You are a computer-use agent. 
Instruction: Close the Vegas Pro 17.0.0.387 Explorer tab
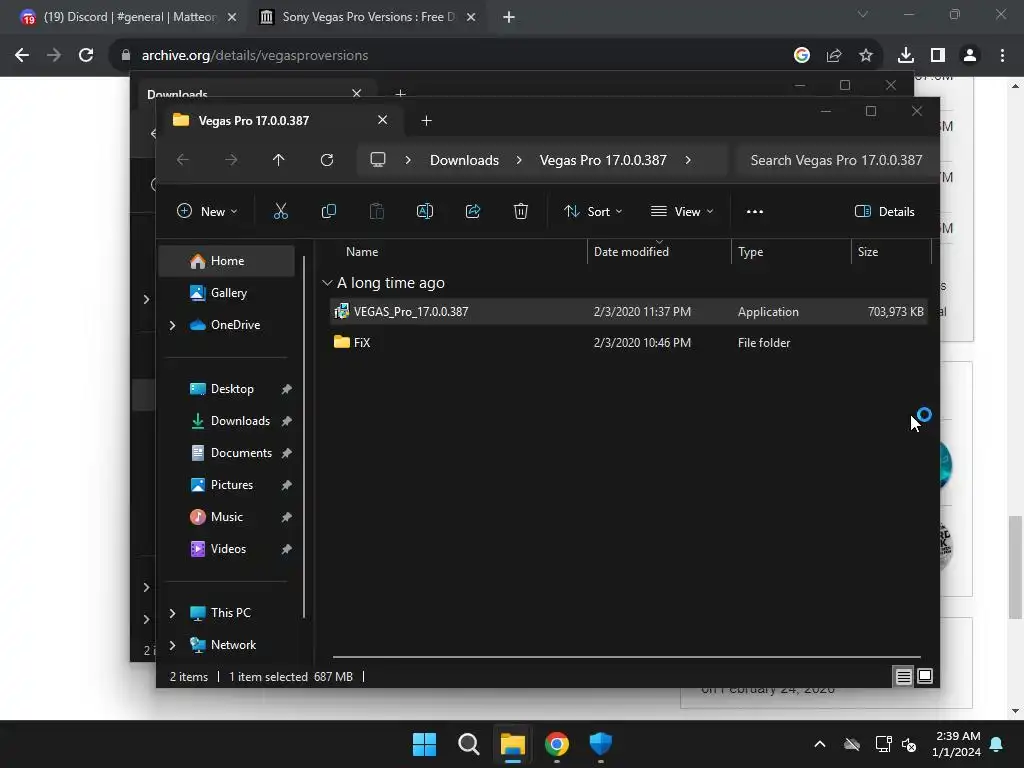(383, 120)
